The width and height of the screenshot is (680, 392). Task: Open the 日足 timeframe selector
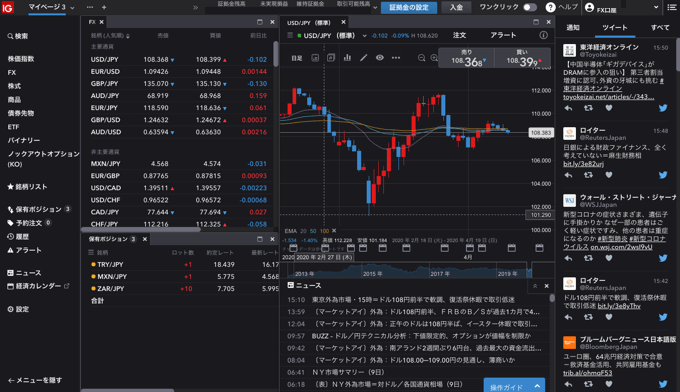point(297,58)
